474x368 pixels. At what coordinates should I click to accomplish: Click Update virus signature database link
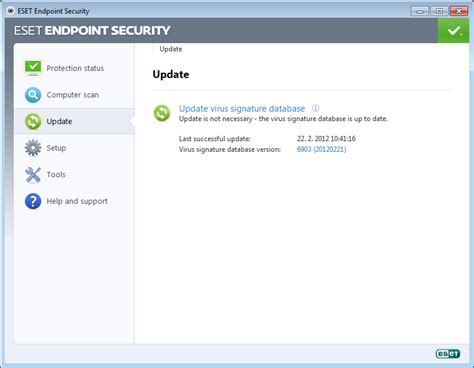(242, 108)
